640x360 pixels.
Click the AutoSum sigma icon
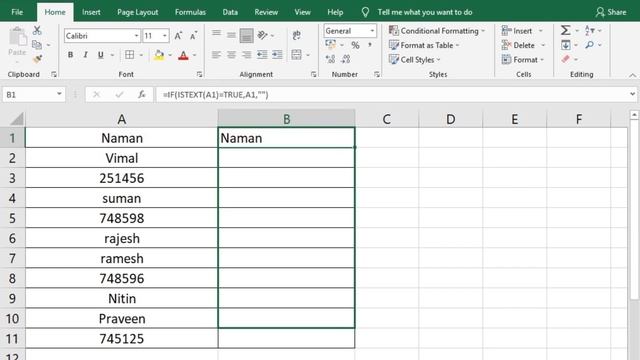pos(566,30)
